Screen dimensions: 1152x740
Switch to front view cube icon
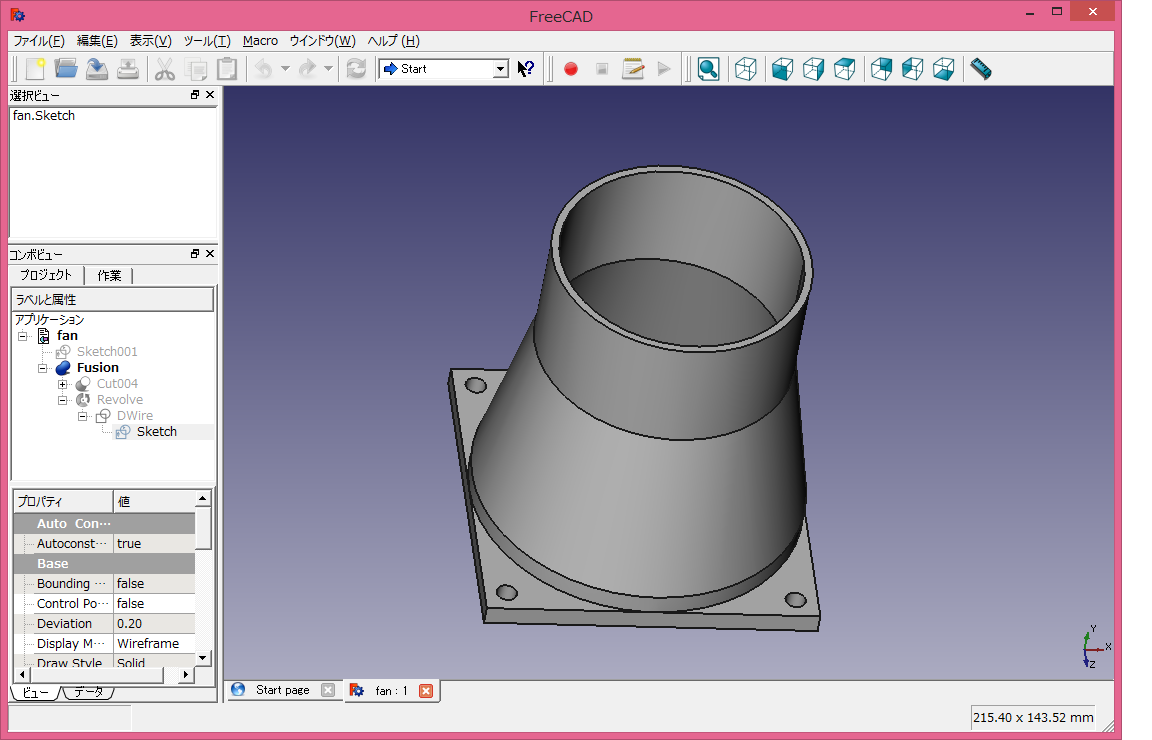[782, 69]
